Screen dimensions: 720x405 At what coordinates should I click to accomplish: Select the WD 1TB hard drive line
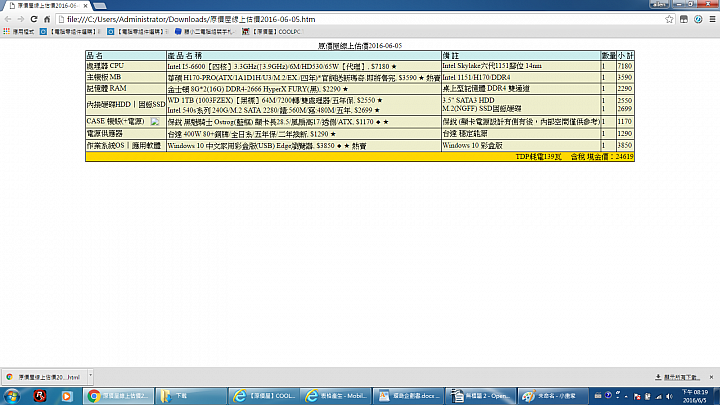pyautogui.click(x=275, y=100)
